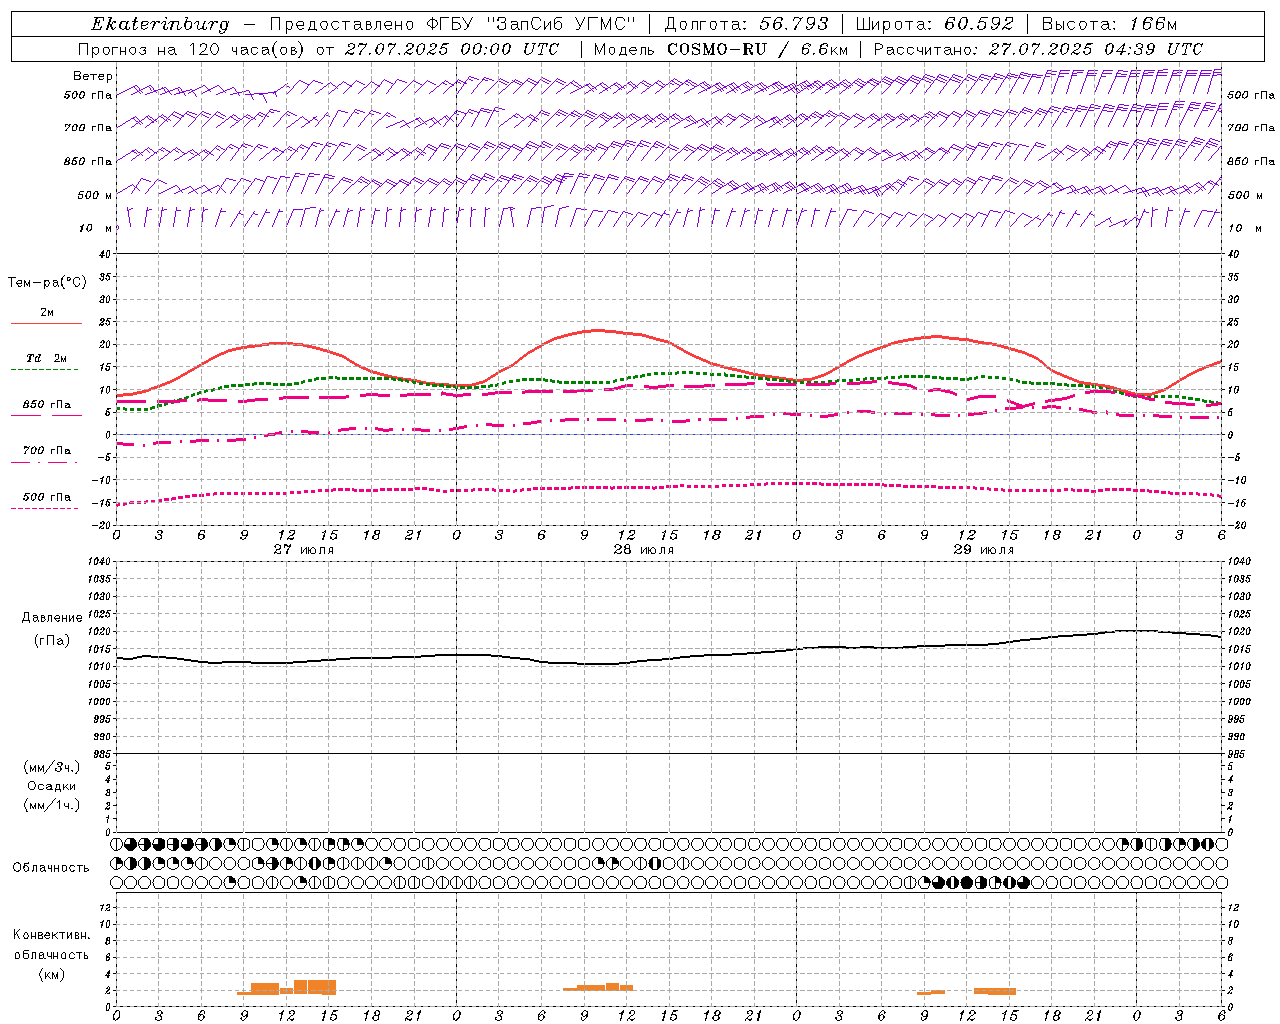Image resolution: width=1280 pixels, height=1024 pixels.
Task: Click the Тем-ра(°C) axis title
Action: click(47, 283)
